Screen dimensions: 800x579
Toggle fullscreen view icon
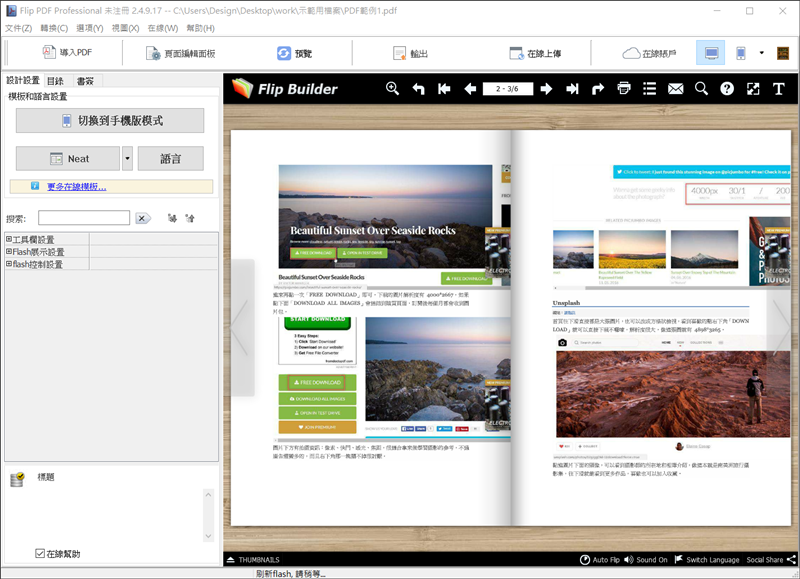pyautogui.click(x=753, y=89)
